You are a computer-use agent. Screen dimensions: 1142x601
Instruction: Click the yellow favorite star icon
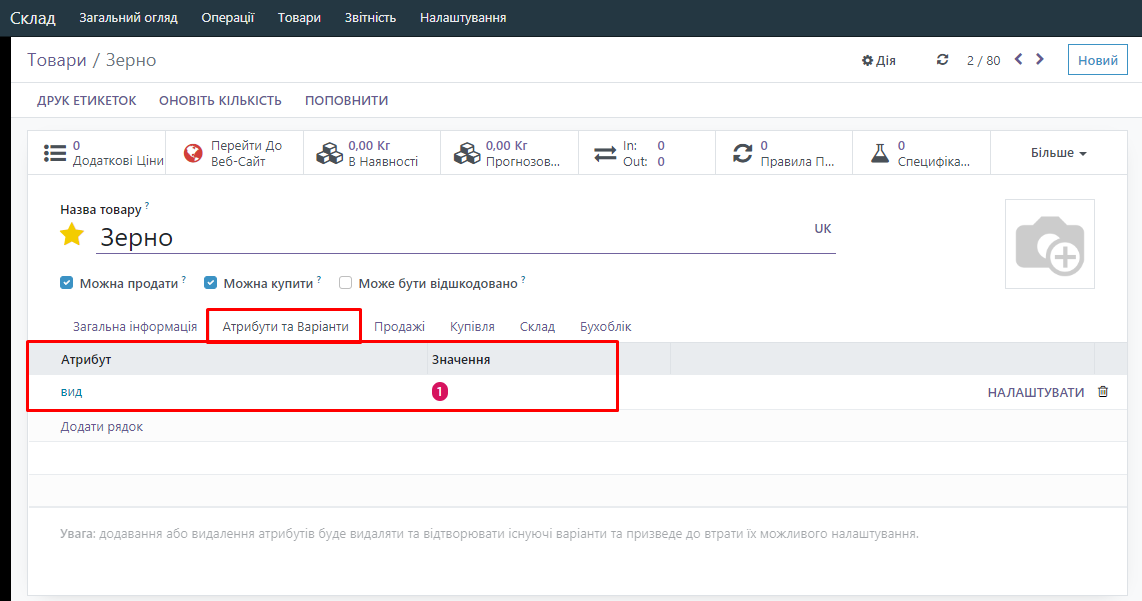coord(72,235)
